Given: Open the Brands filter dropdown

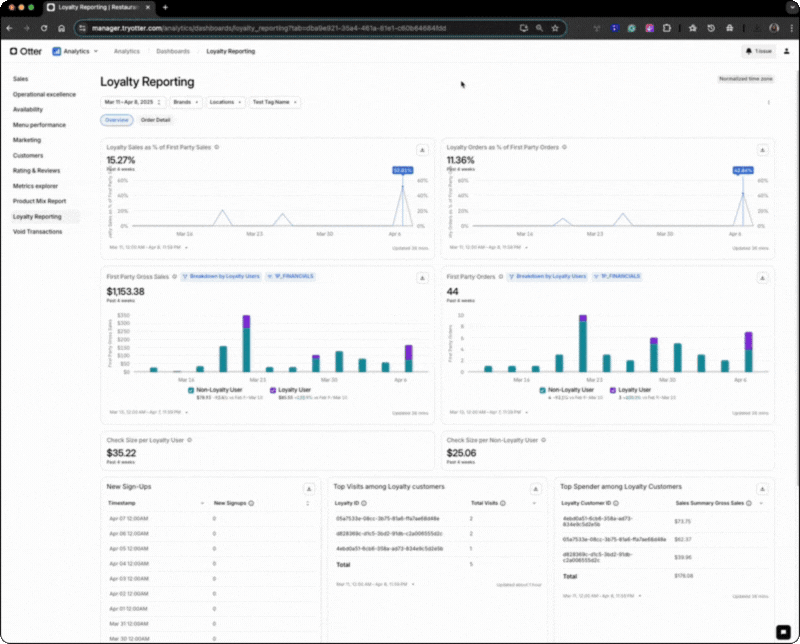Looking at the screenshot, I should 186,102.
